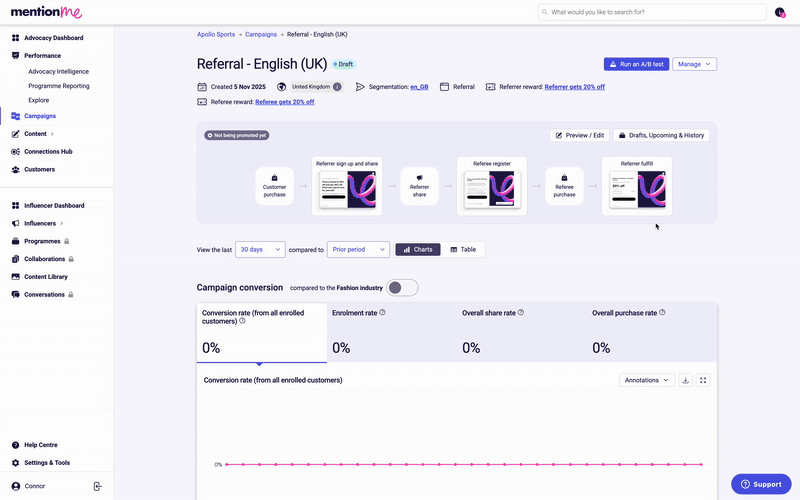Screen dimensions: 800x500
Task: Expand the Influencers submenu chevron
Action: click(62, 223)
